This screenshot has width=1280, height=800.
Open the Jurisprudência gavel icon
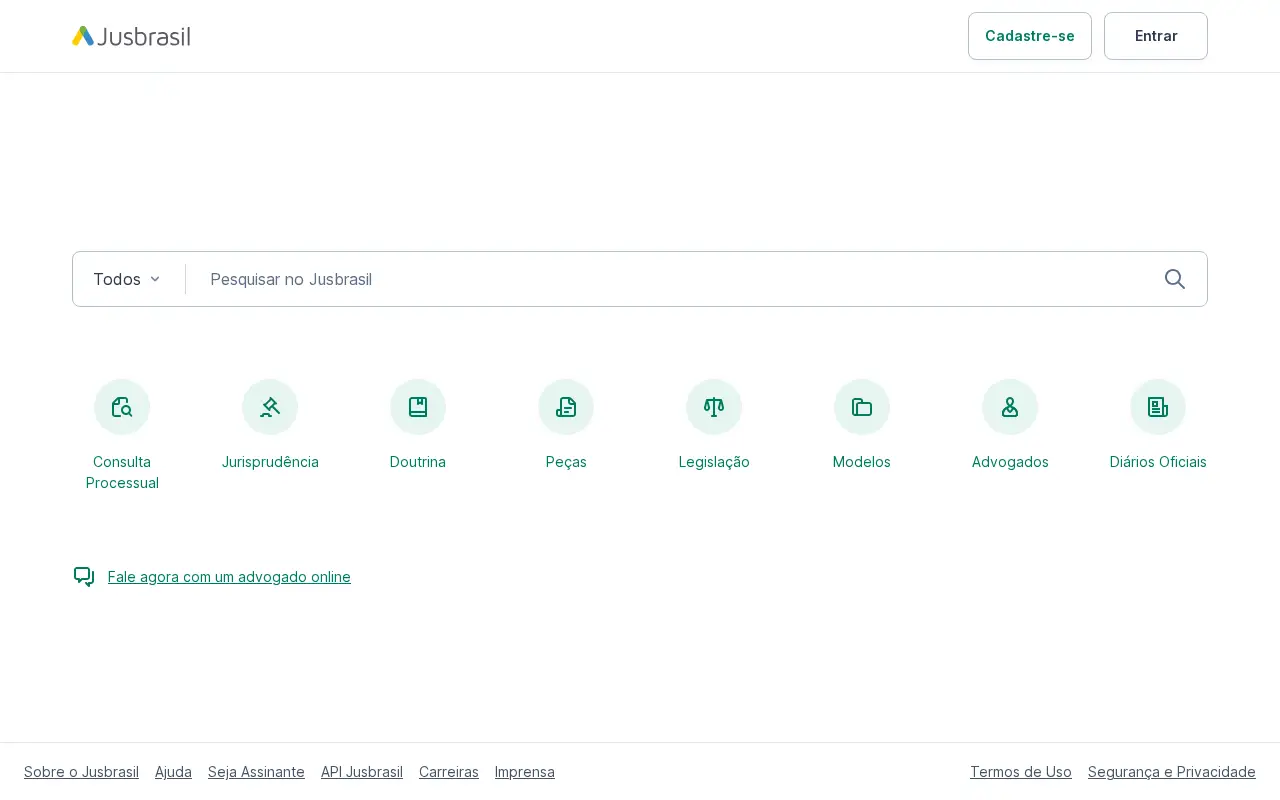[x=270, y=407]
